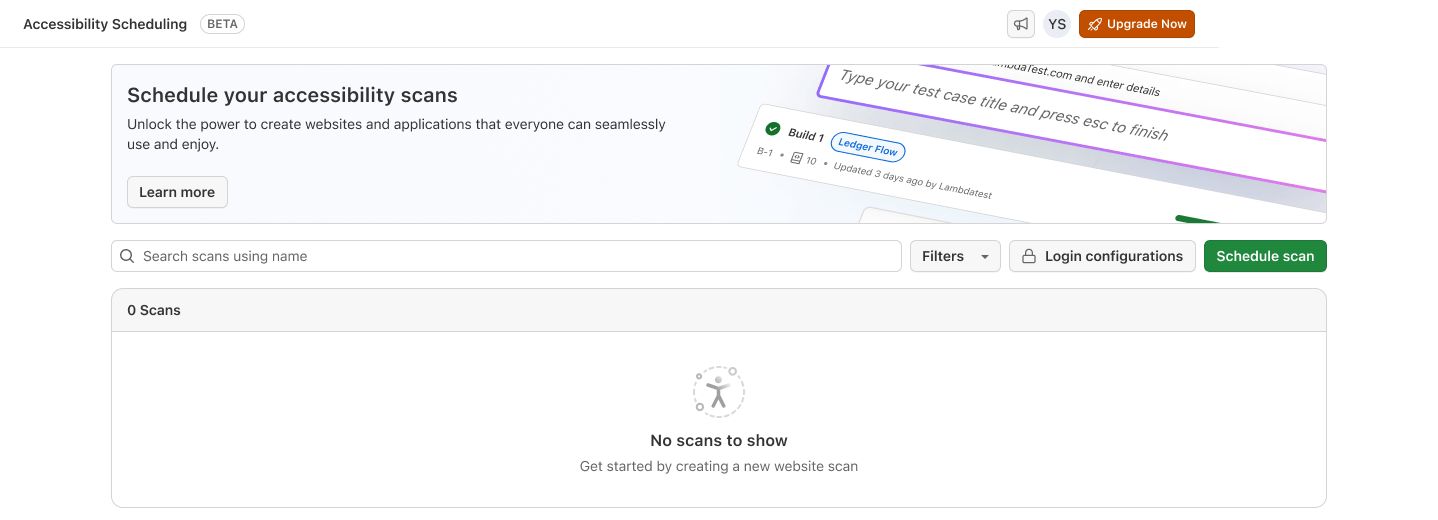Click the No scans to show message
The height and width of the screenshot is (520, 1438).
pyautogui.click(x=718, y=440)
